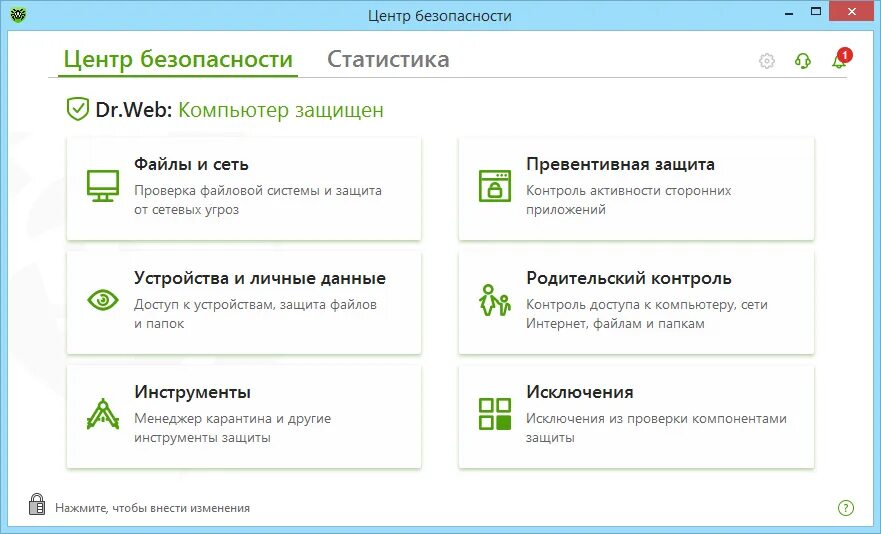
Task: Click the 'Компьютер защищен' status text
Action: click(281, 110)
